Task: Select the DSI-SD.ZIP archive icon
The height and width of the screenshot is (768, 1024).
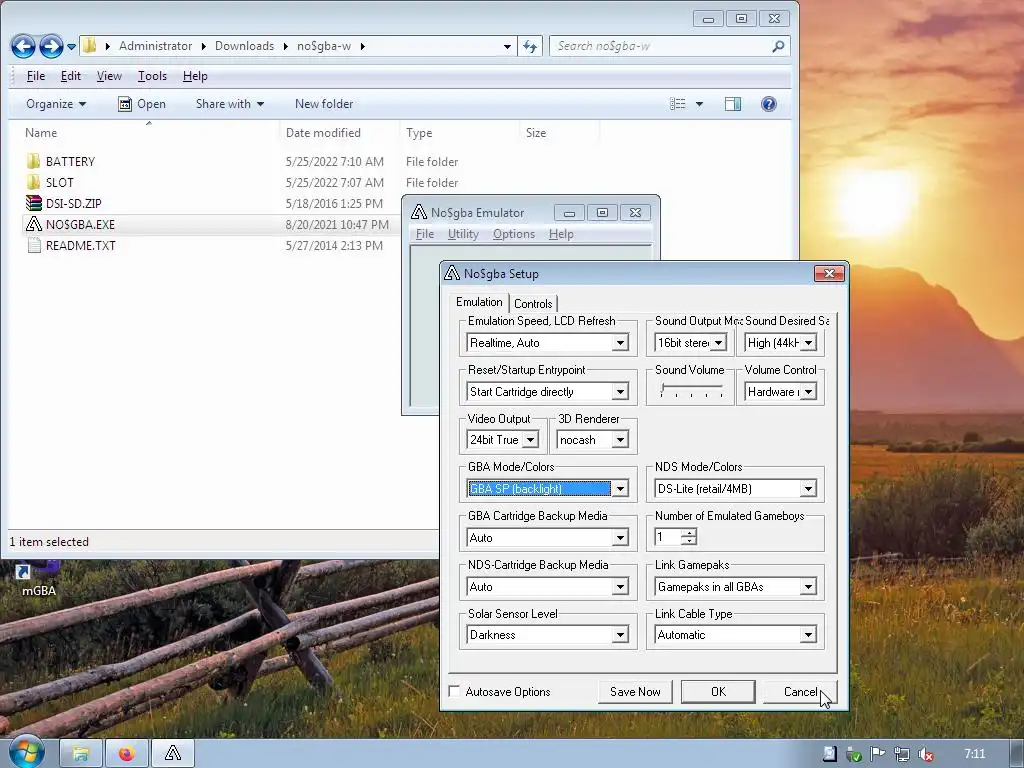Action: [33, 203]
